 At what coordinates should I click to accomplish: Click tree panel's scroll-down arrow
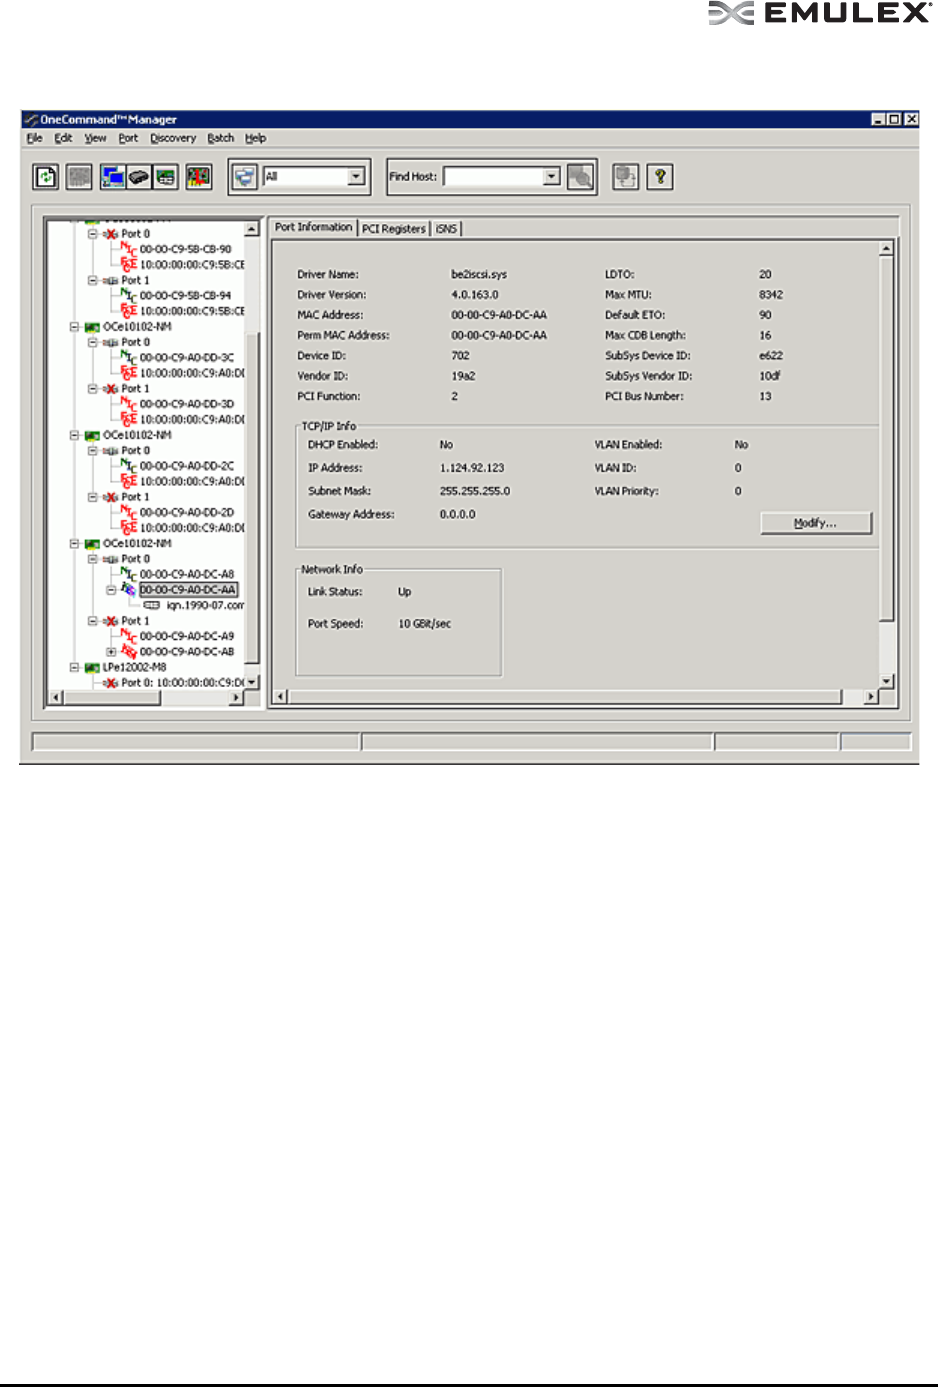click(x=252, y=682)
